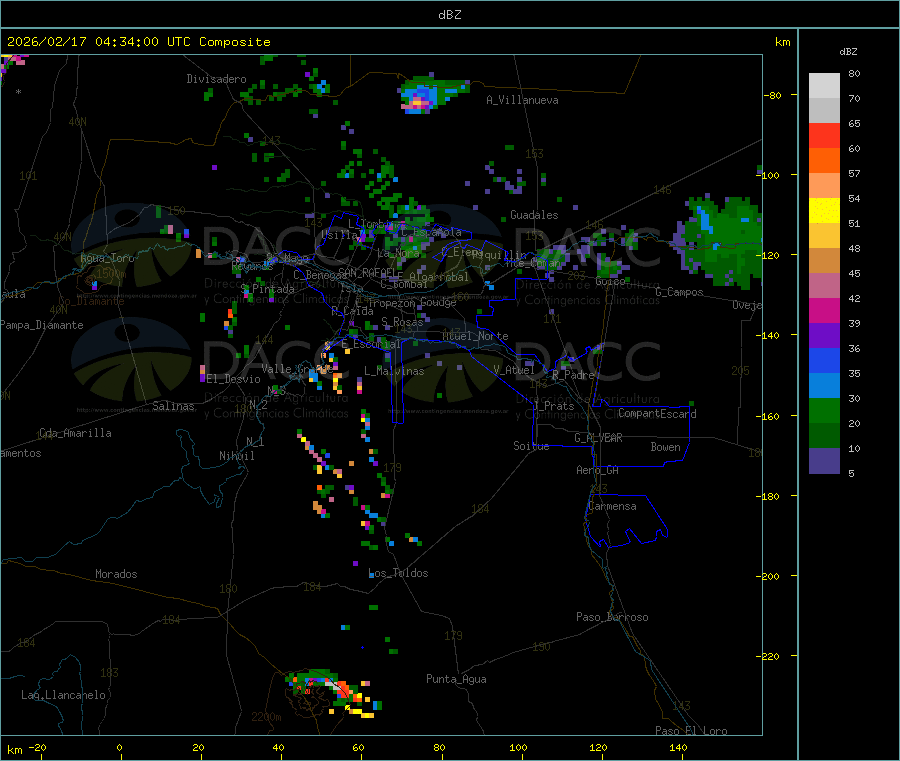Click the Lag.Llancanelo location label
This screenshot has width=900, height=761.
pyautogui.click(x=63, y=695)
